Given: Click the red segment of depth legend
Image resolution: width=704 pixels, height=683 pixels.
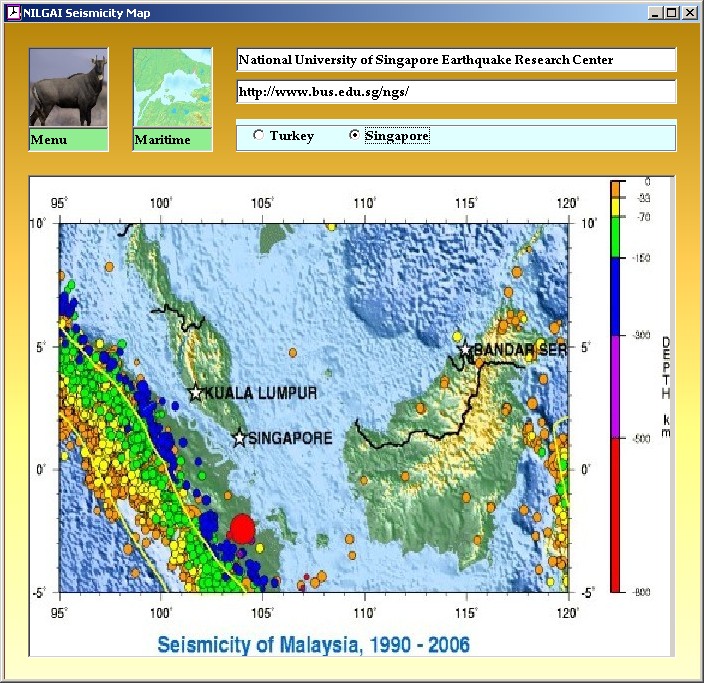Looking at the screenshot, I should pos(617,515).
